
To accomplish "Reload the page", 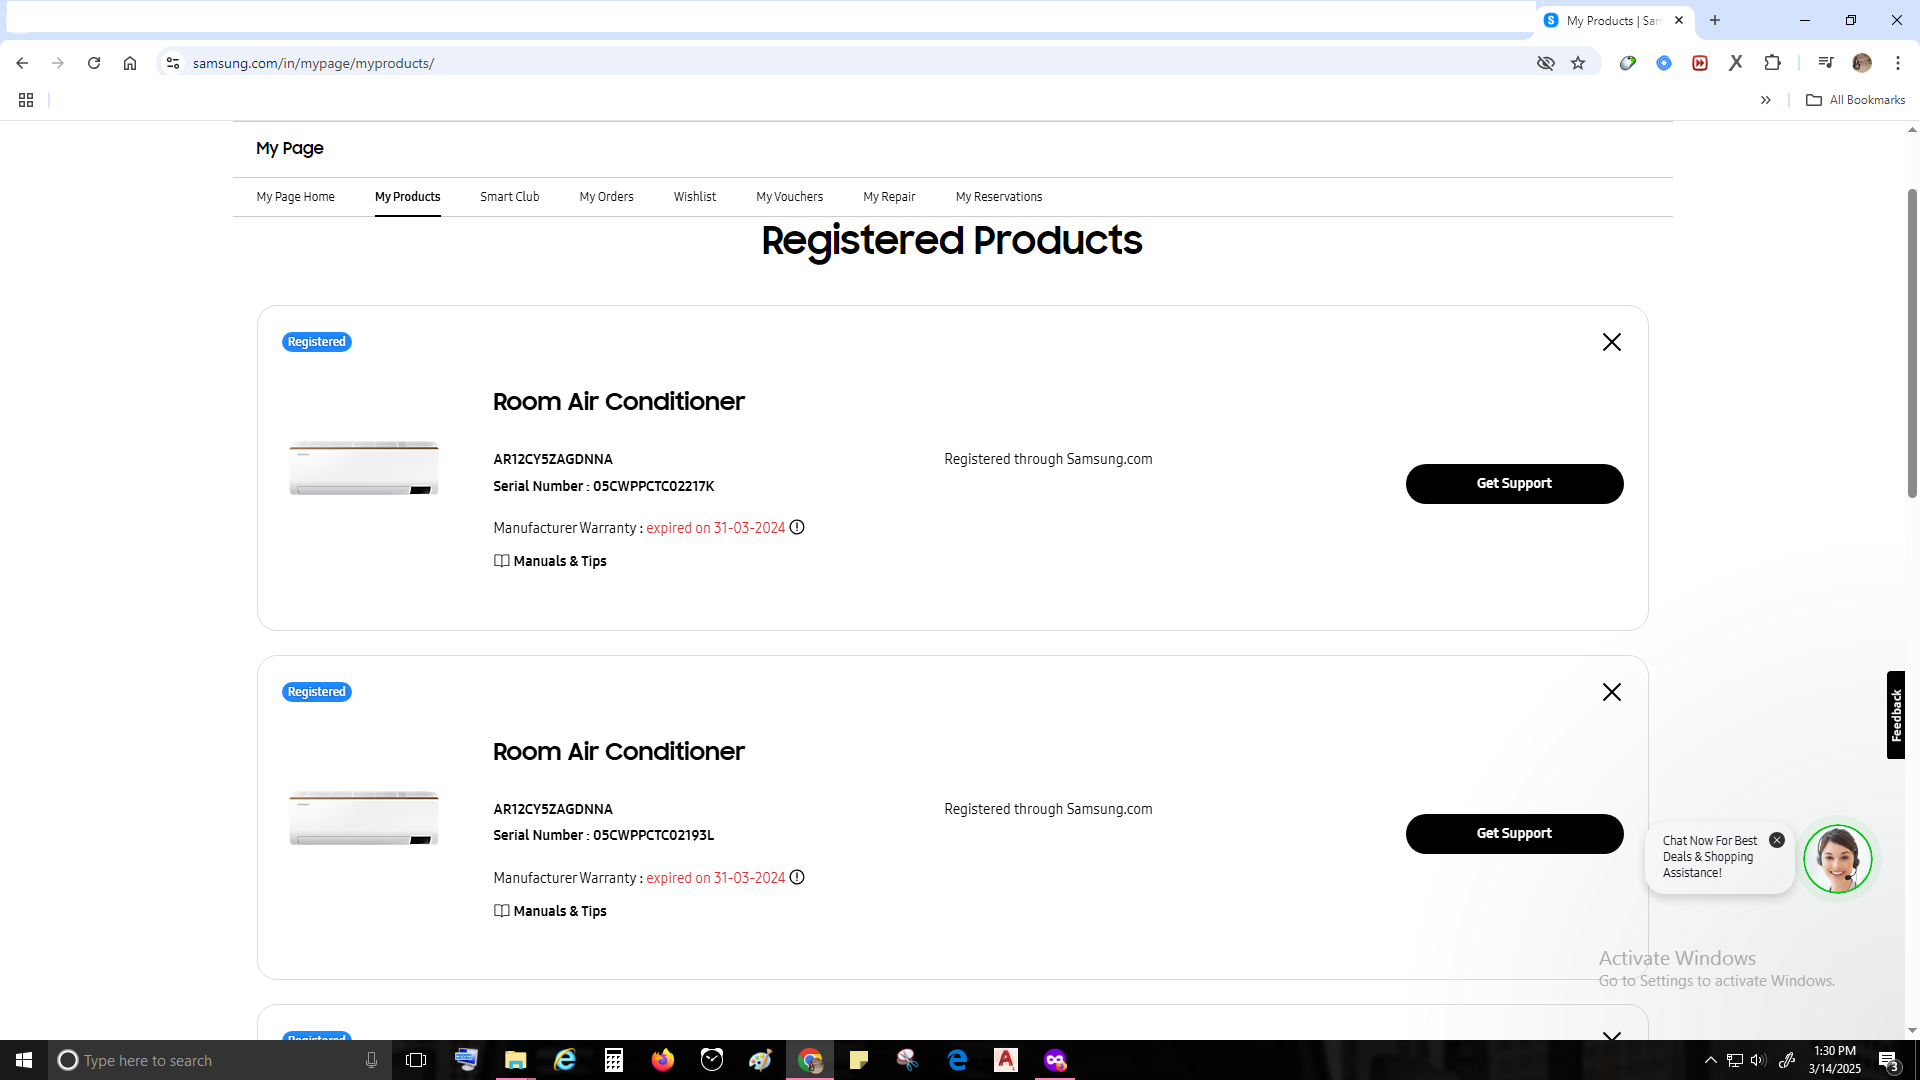I will click(x=94, y=63).
